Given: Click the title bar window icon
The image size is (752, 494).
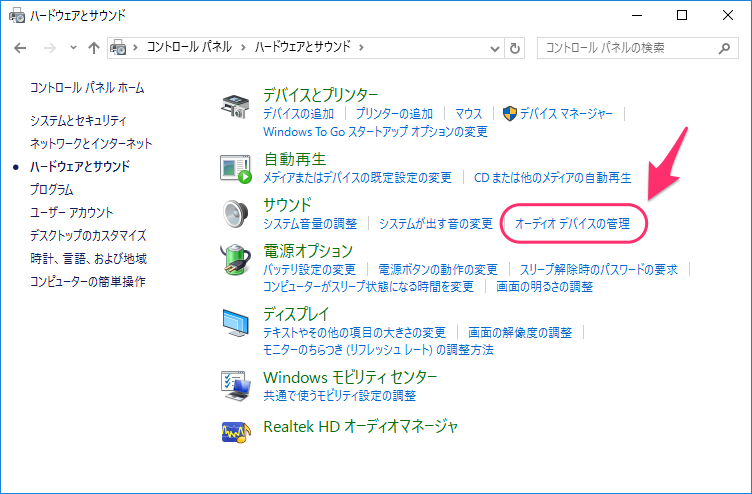Looking at the screenshot, I should [17, 15].
